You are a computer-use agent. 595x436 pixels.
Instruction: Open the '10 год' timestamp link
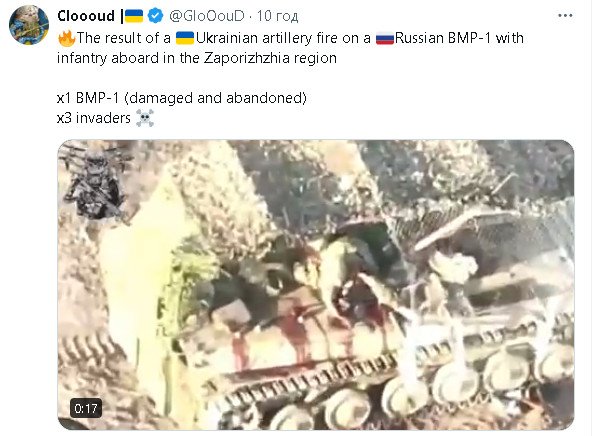[x=277, y=16]
